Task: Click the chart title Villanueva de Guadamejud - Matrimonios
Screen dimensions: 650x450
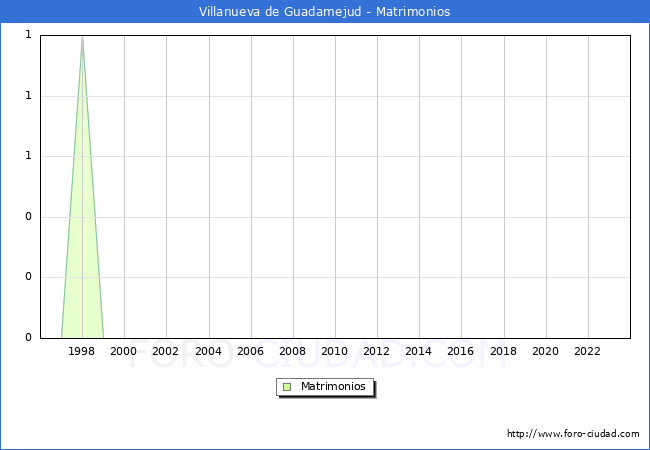Action: 325,12
